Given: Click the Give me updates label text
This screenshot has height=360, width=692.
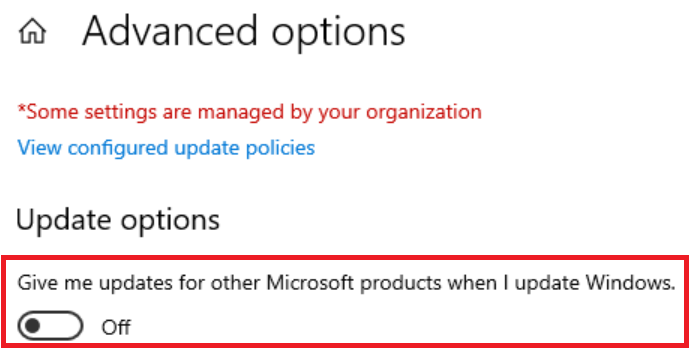Looking at the screenshot, I should pyautogui.click(x=346, y=283).
